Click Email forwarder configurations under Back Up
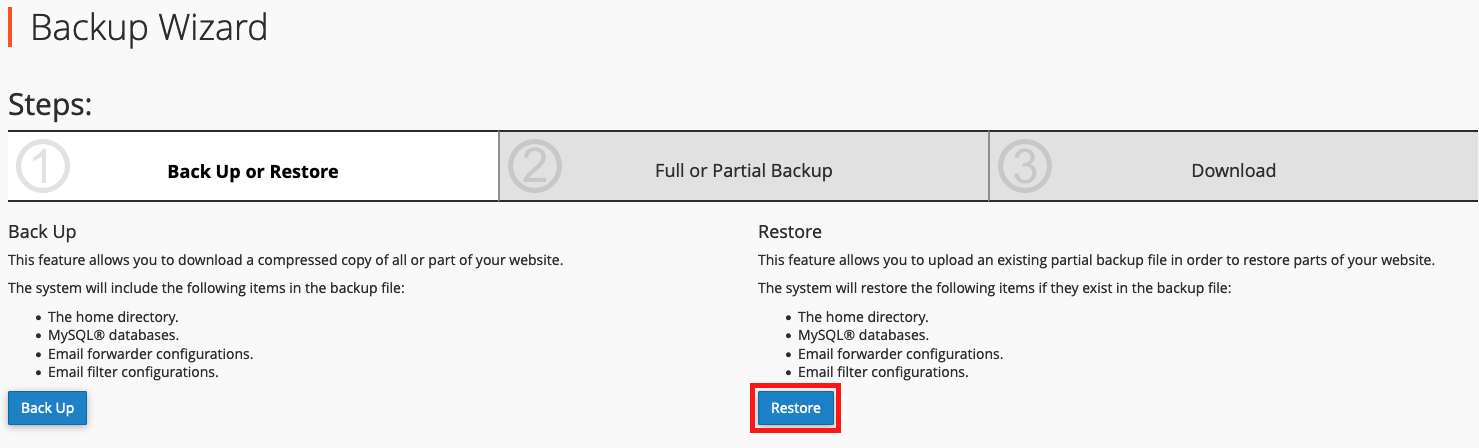The width and height of the screenshot is (1479, 448). (x=150, y=354)
